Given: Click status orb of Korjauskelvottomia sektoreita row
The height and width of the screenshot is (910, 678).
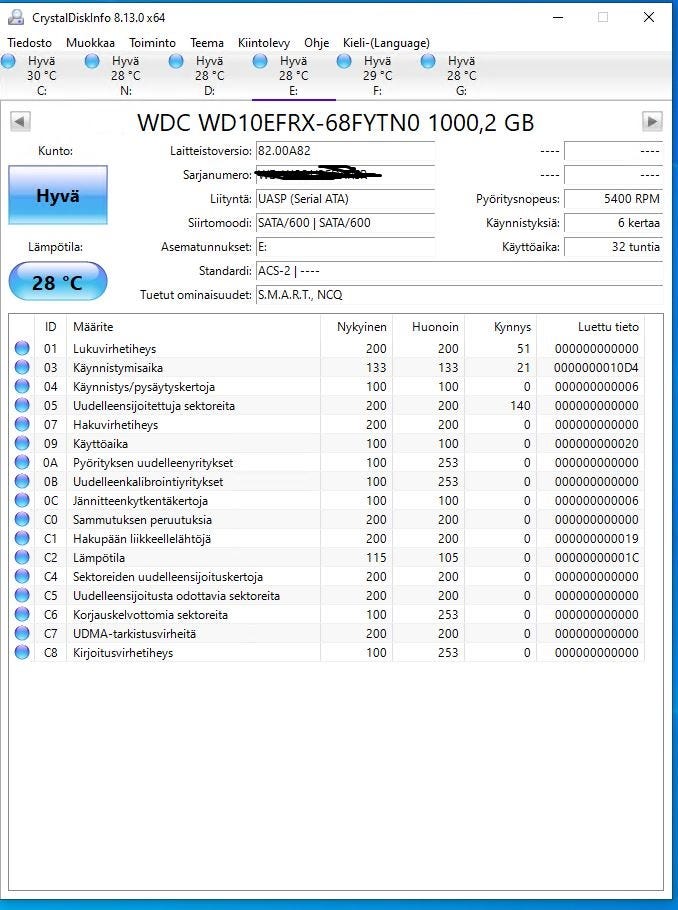Looking at the screenshot, I should click(22, 614).
